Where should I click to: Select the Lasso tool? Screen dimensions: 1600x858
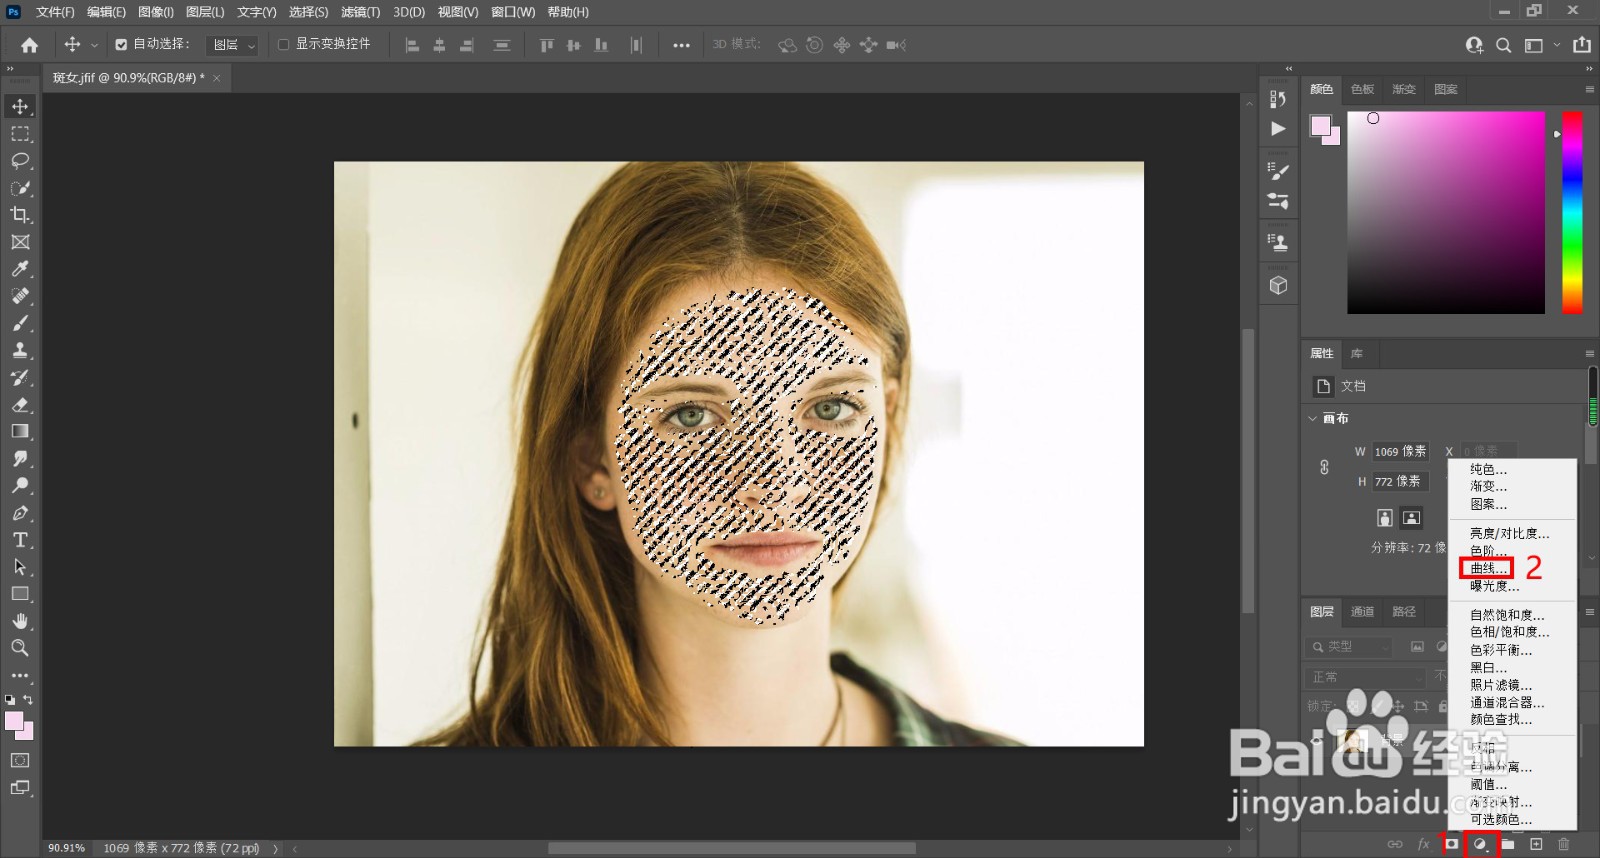(x=20, y=161)
